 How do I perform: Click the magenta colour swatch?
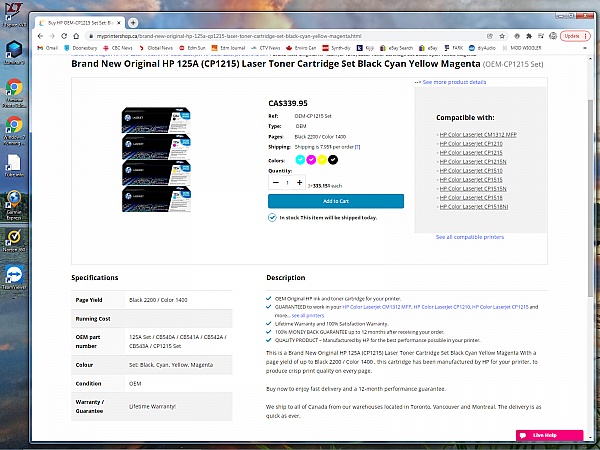tap(311, 160)
